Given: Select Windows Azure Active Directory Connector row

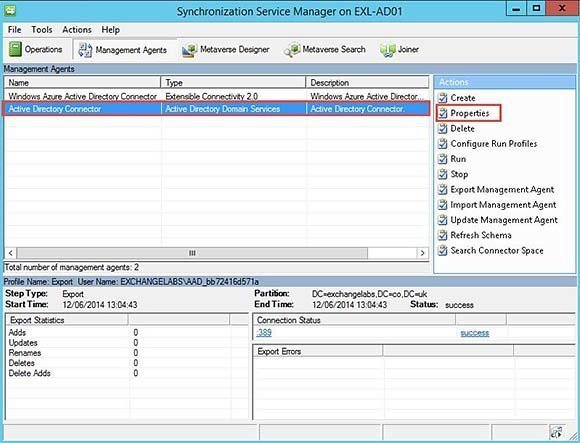Looking at the screenshot, I should point(217,97).
